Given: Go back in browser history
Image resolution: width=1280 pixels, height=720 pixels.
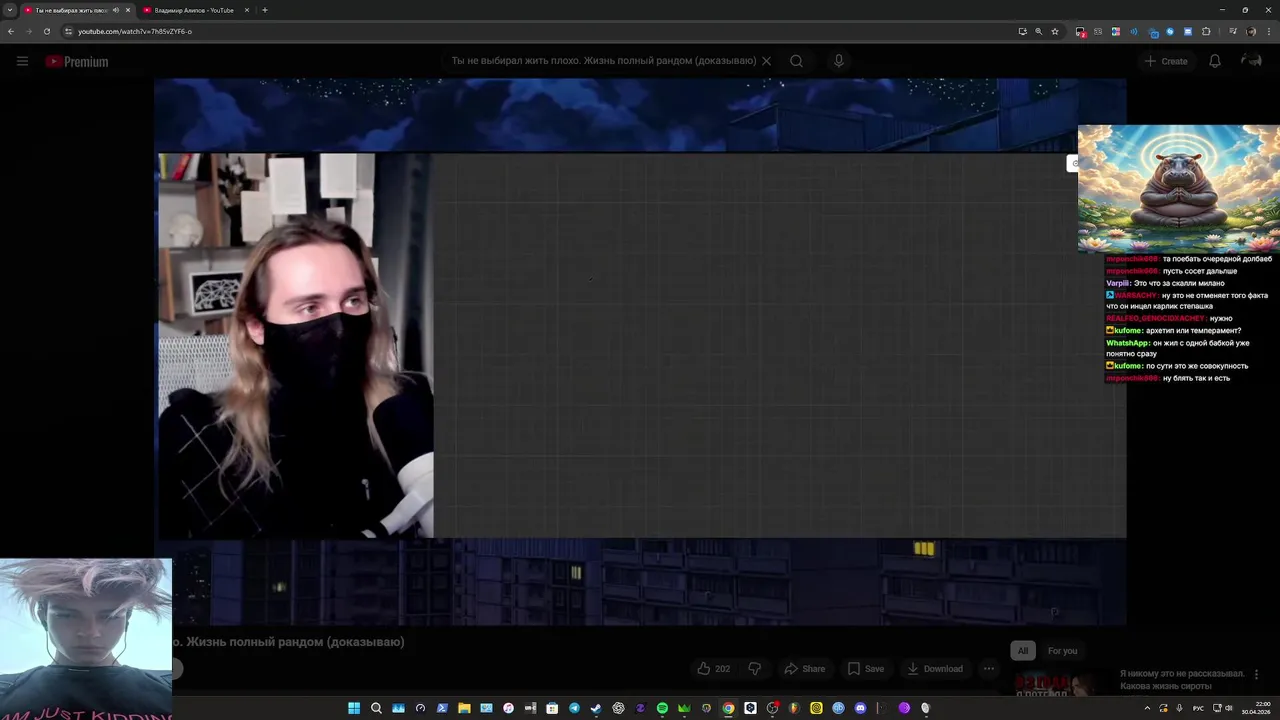Looking at the screenshot, I should point(11,31).
